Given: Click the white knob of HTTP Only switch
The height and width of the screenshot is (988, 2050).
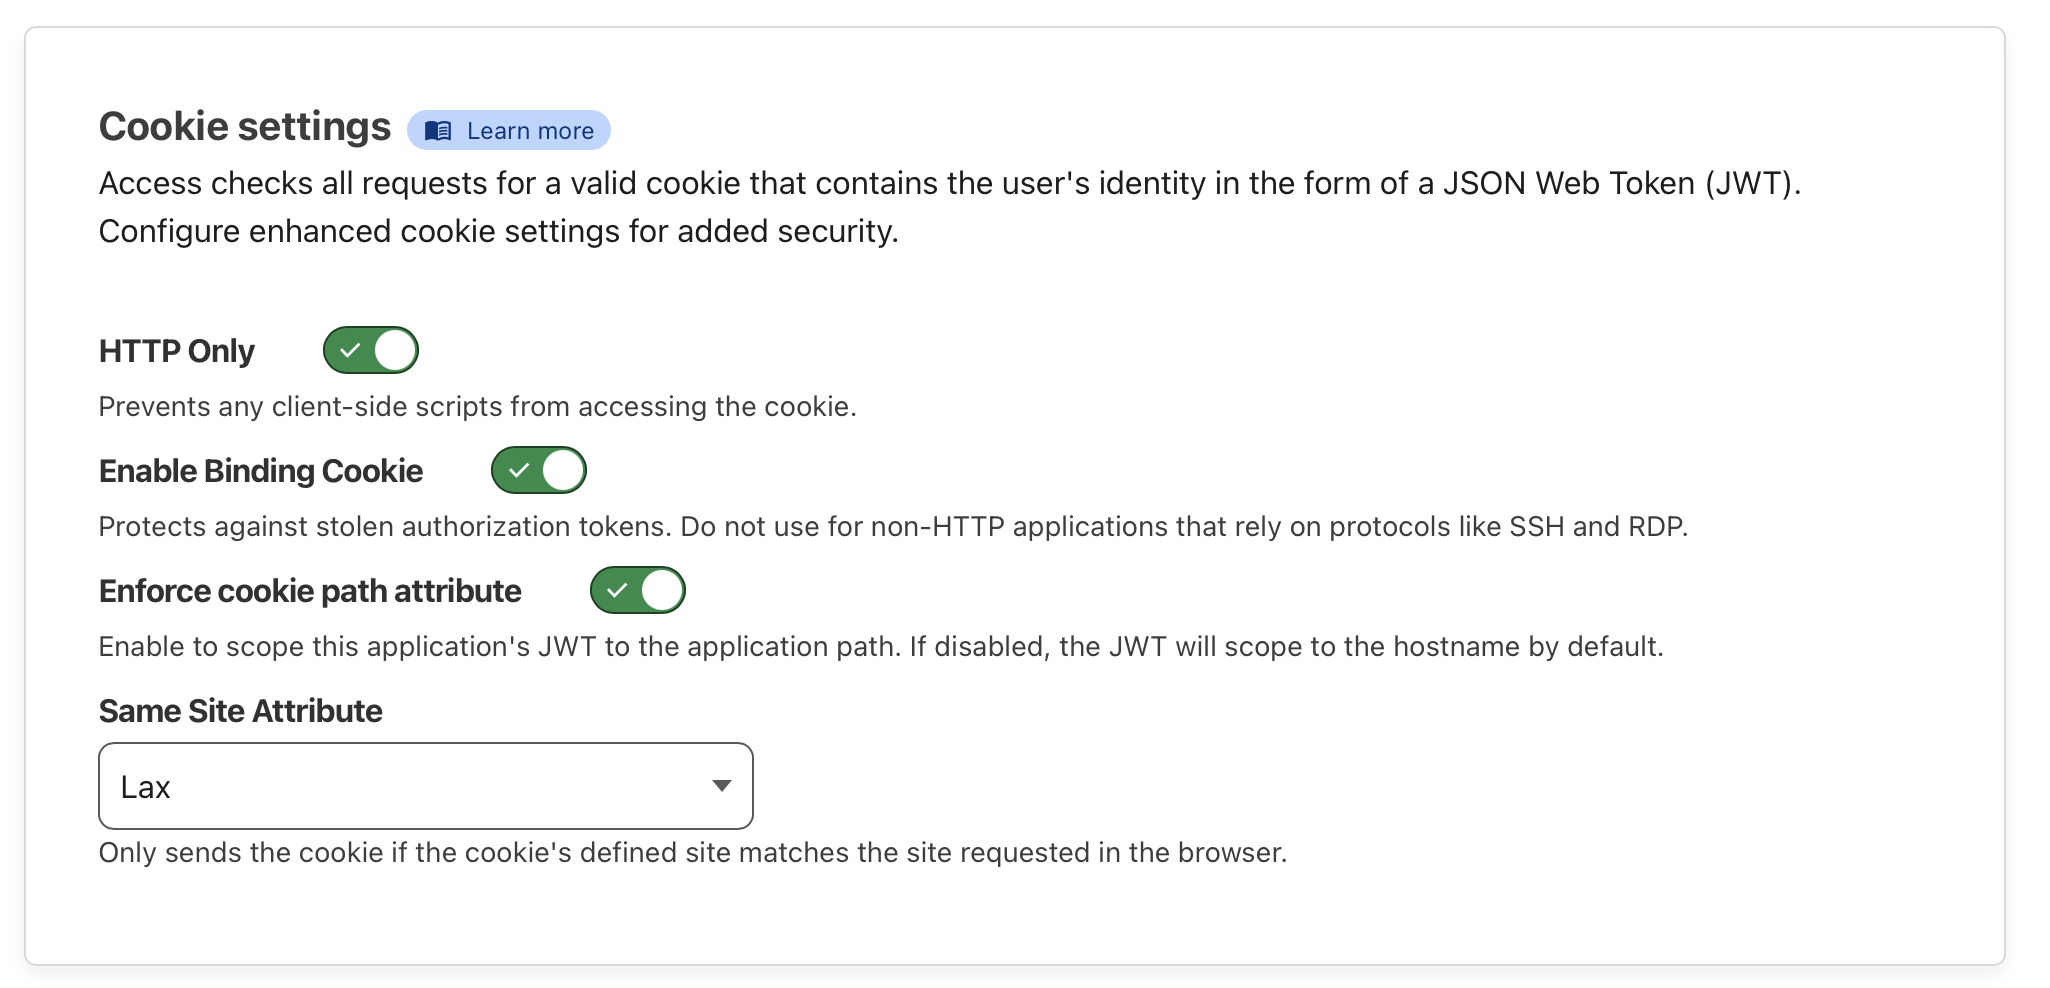Looking at the screenshot, I should click(x=395, y=350).
